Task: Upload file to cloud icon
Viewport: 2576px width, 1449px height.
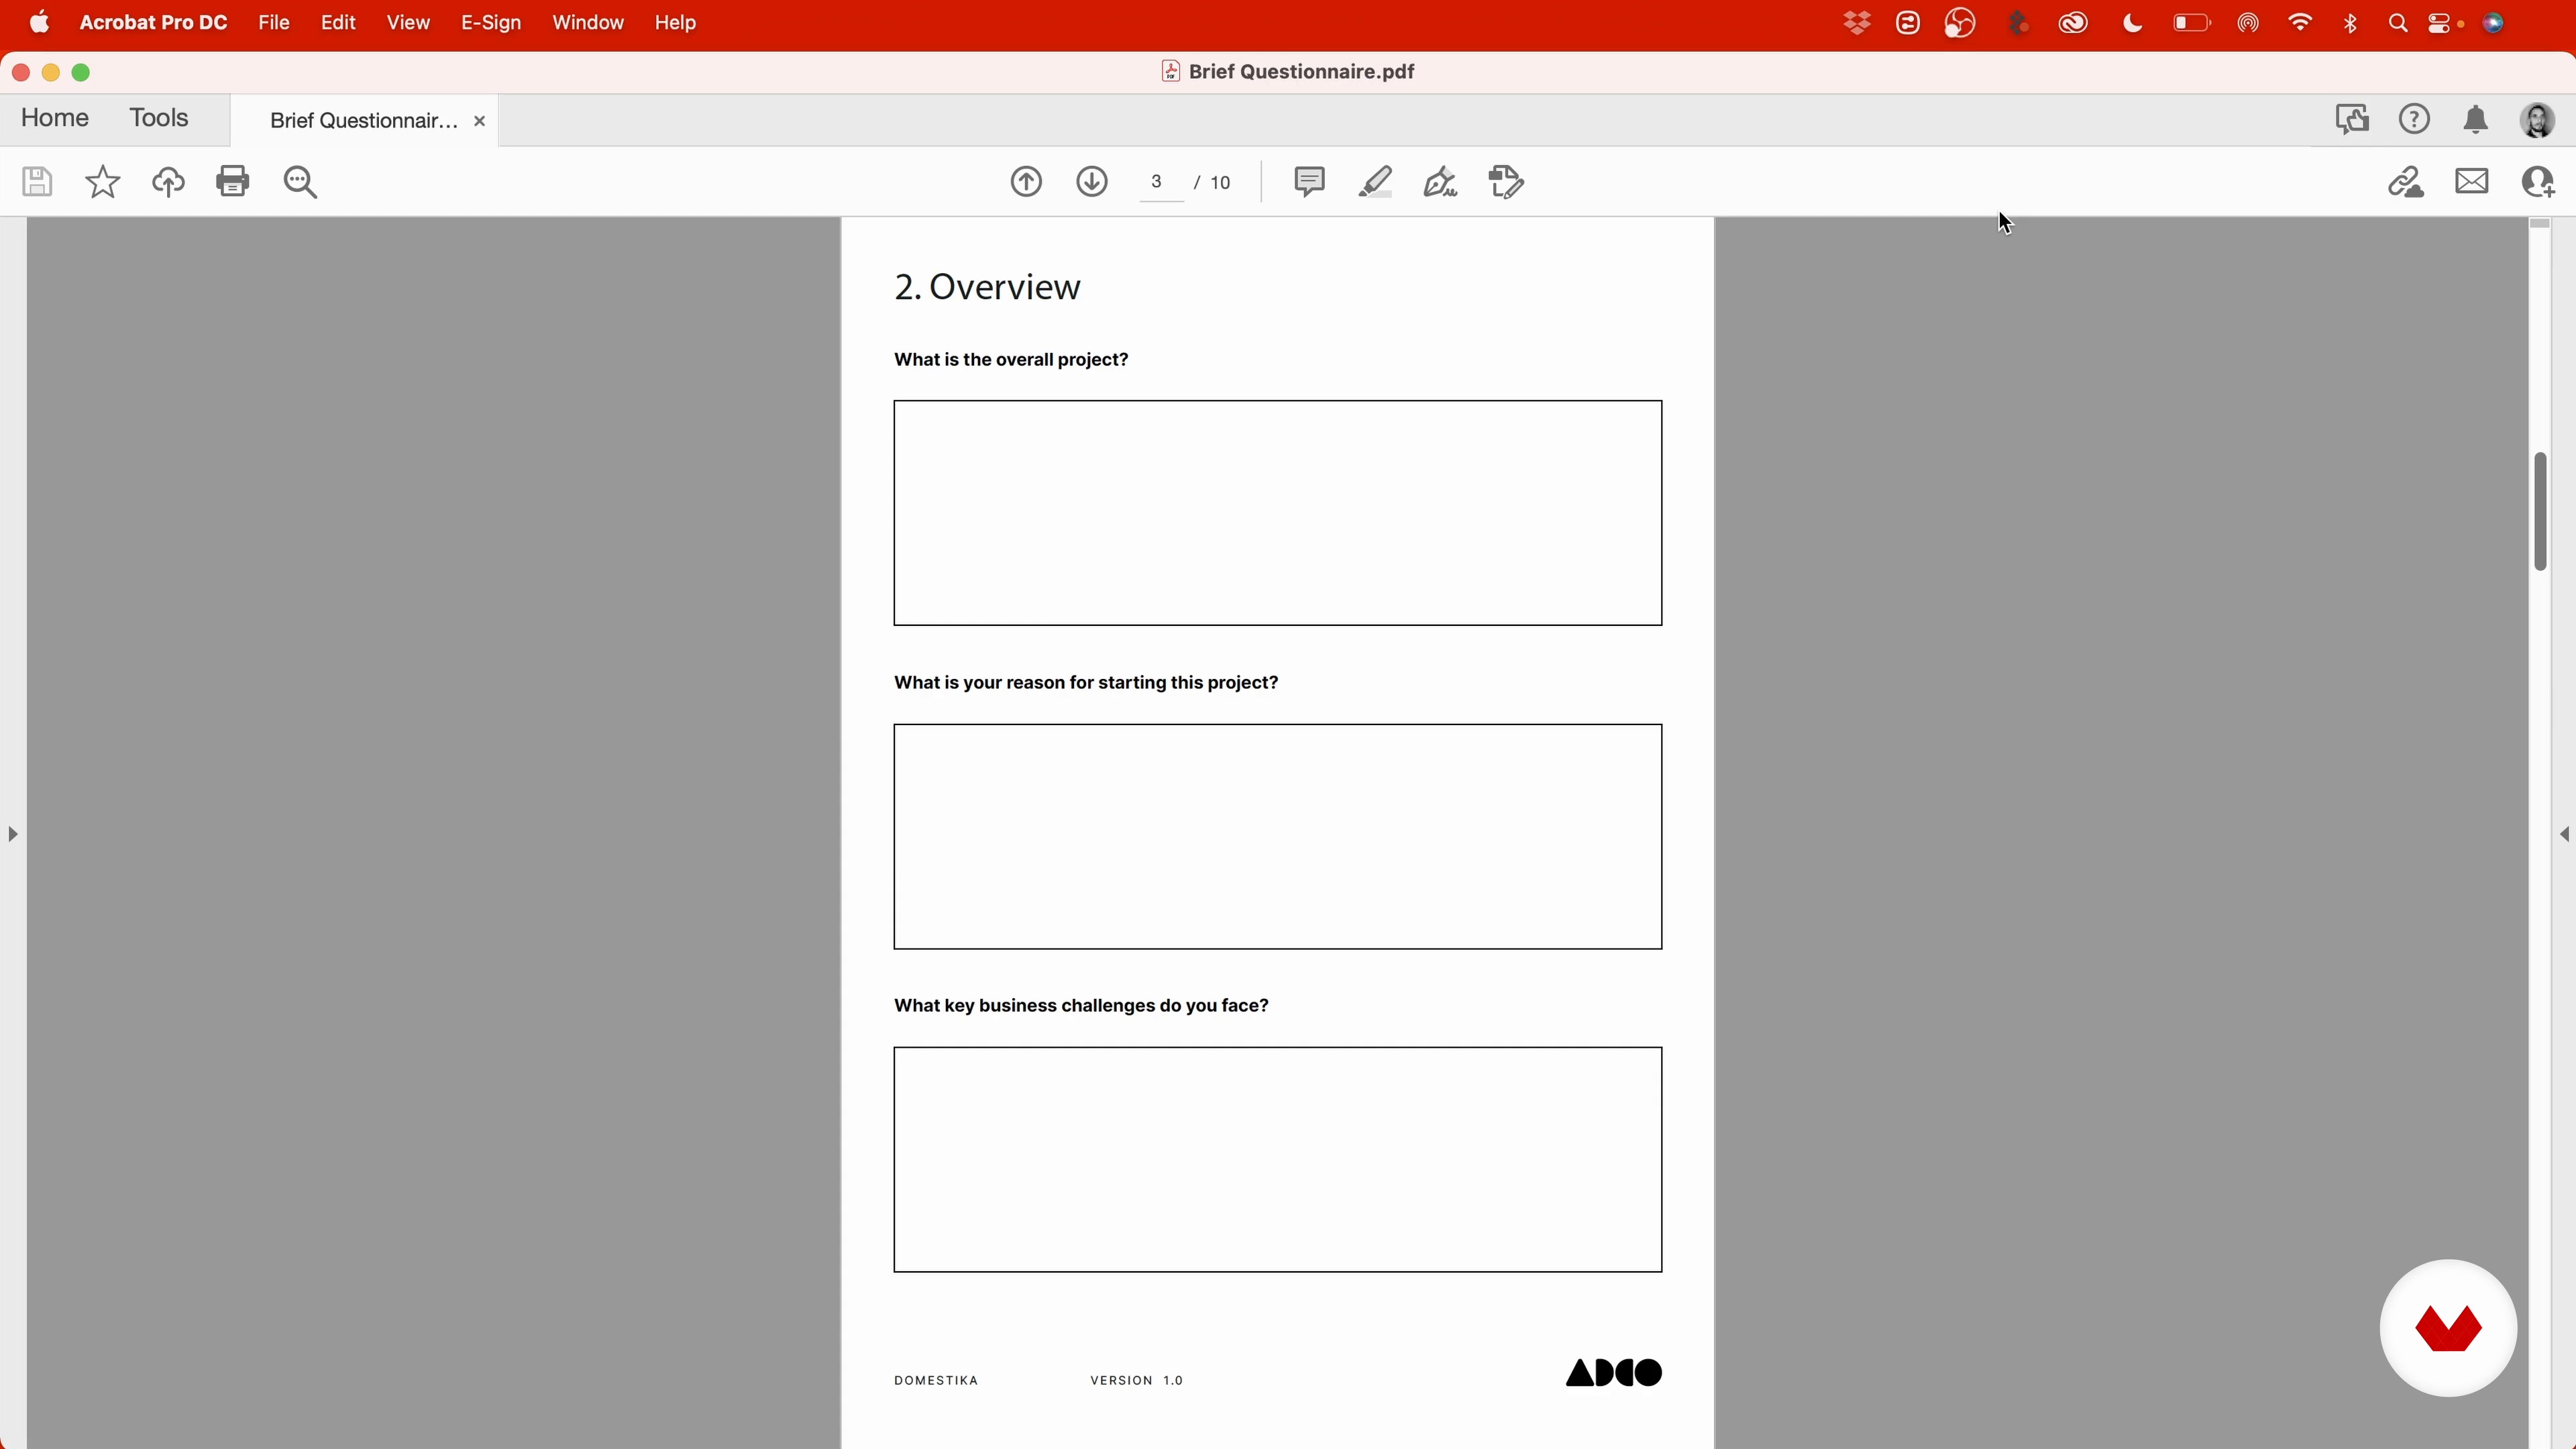Action: pyautogui.click(x=168, y=182)
